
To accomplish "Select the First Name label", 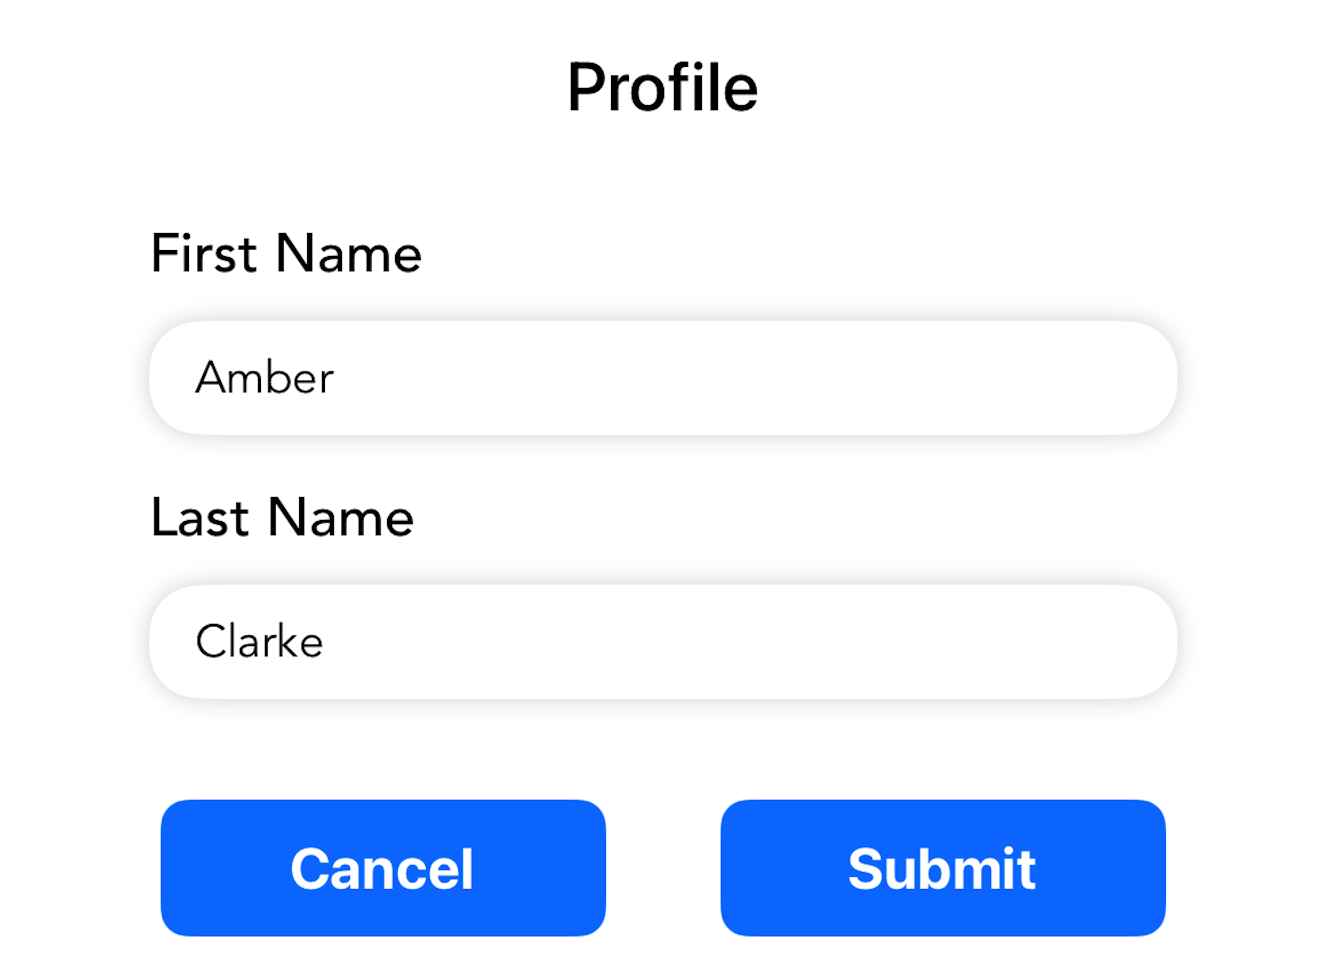I will coord(286,253).
